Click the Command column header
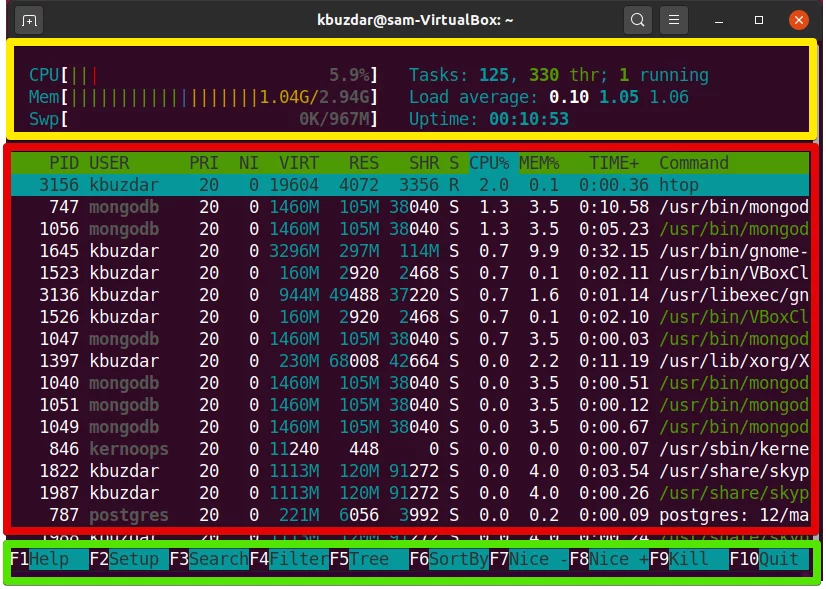This screenshot has height=589, width=826. (x=694, y=163)
